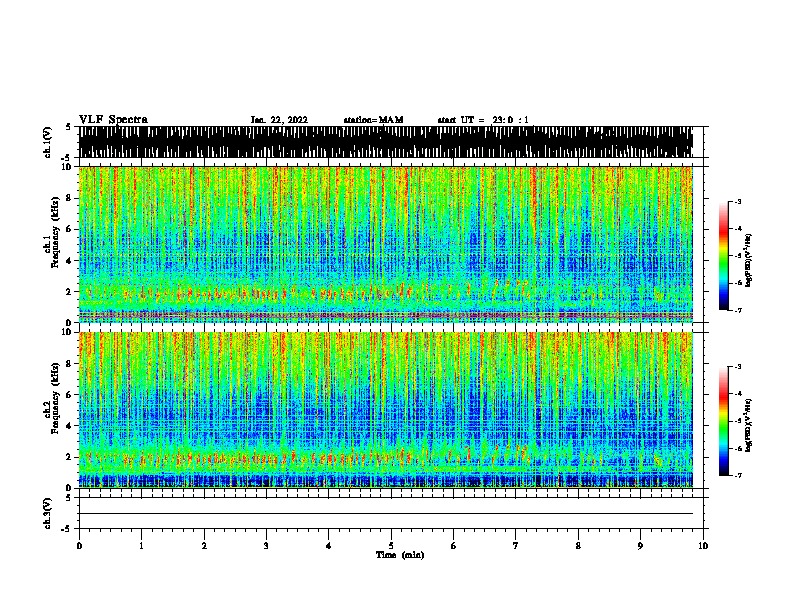This screenshot has width=792, height=612.
Task: Click the flat ch.3 voltage trace line
Action: pos(386,514)
